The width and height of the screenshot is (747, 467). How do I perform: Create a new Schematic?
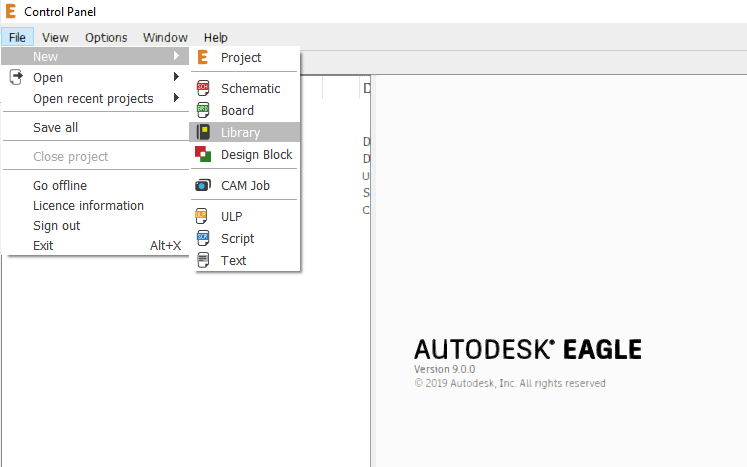(245, 88)
